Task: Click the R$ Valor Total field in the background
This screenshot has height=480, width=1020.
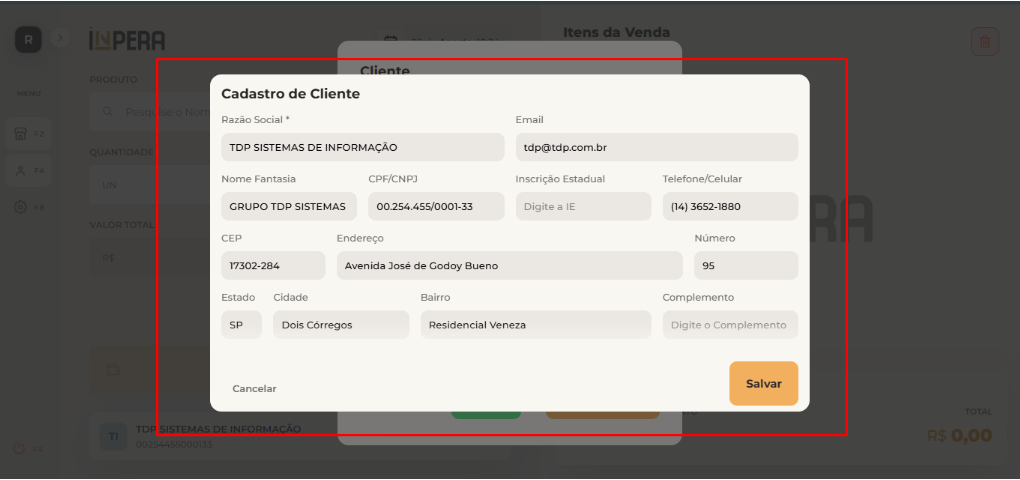Action: pyautogui.click(x=150, y=258)
